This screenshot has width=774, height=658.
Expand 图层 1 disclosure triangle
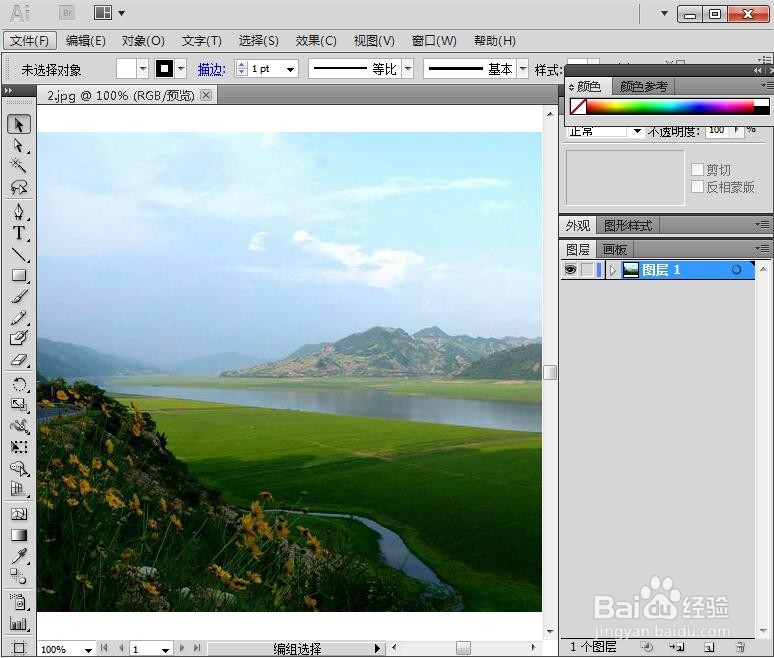[613, 270]
